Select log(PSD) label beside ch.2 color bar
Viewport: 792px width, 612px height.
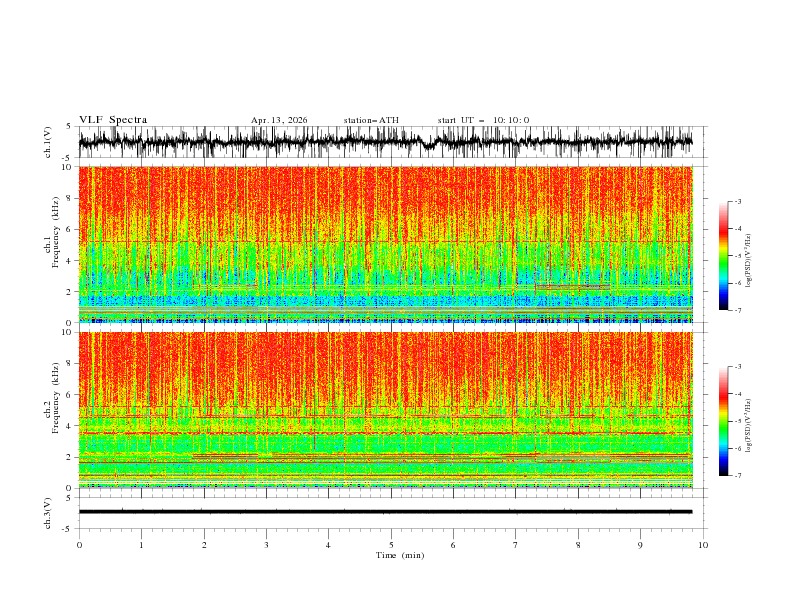tap(749, 425)
